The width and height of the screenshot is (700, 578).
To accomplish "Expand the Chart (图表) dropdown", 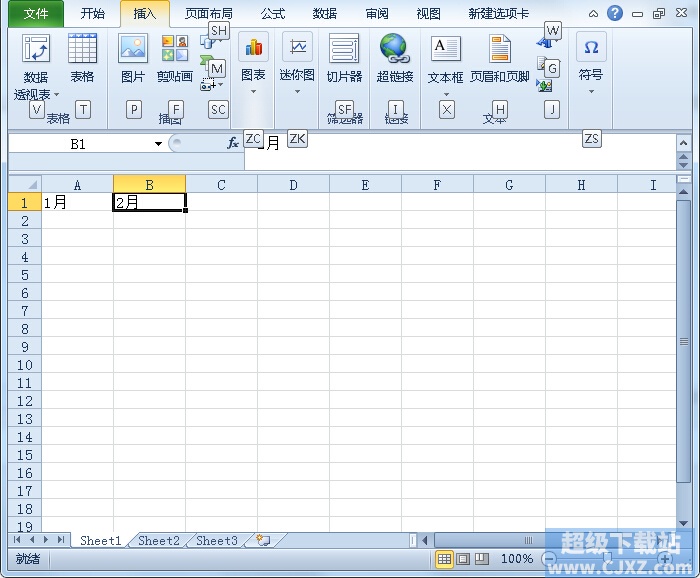I will (253, 91).
